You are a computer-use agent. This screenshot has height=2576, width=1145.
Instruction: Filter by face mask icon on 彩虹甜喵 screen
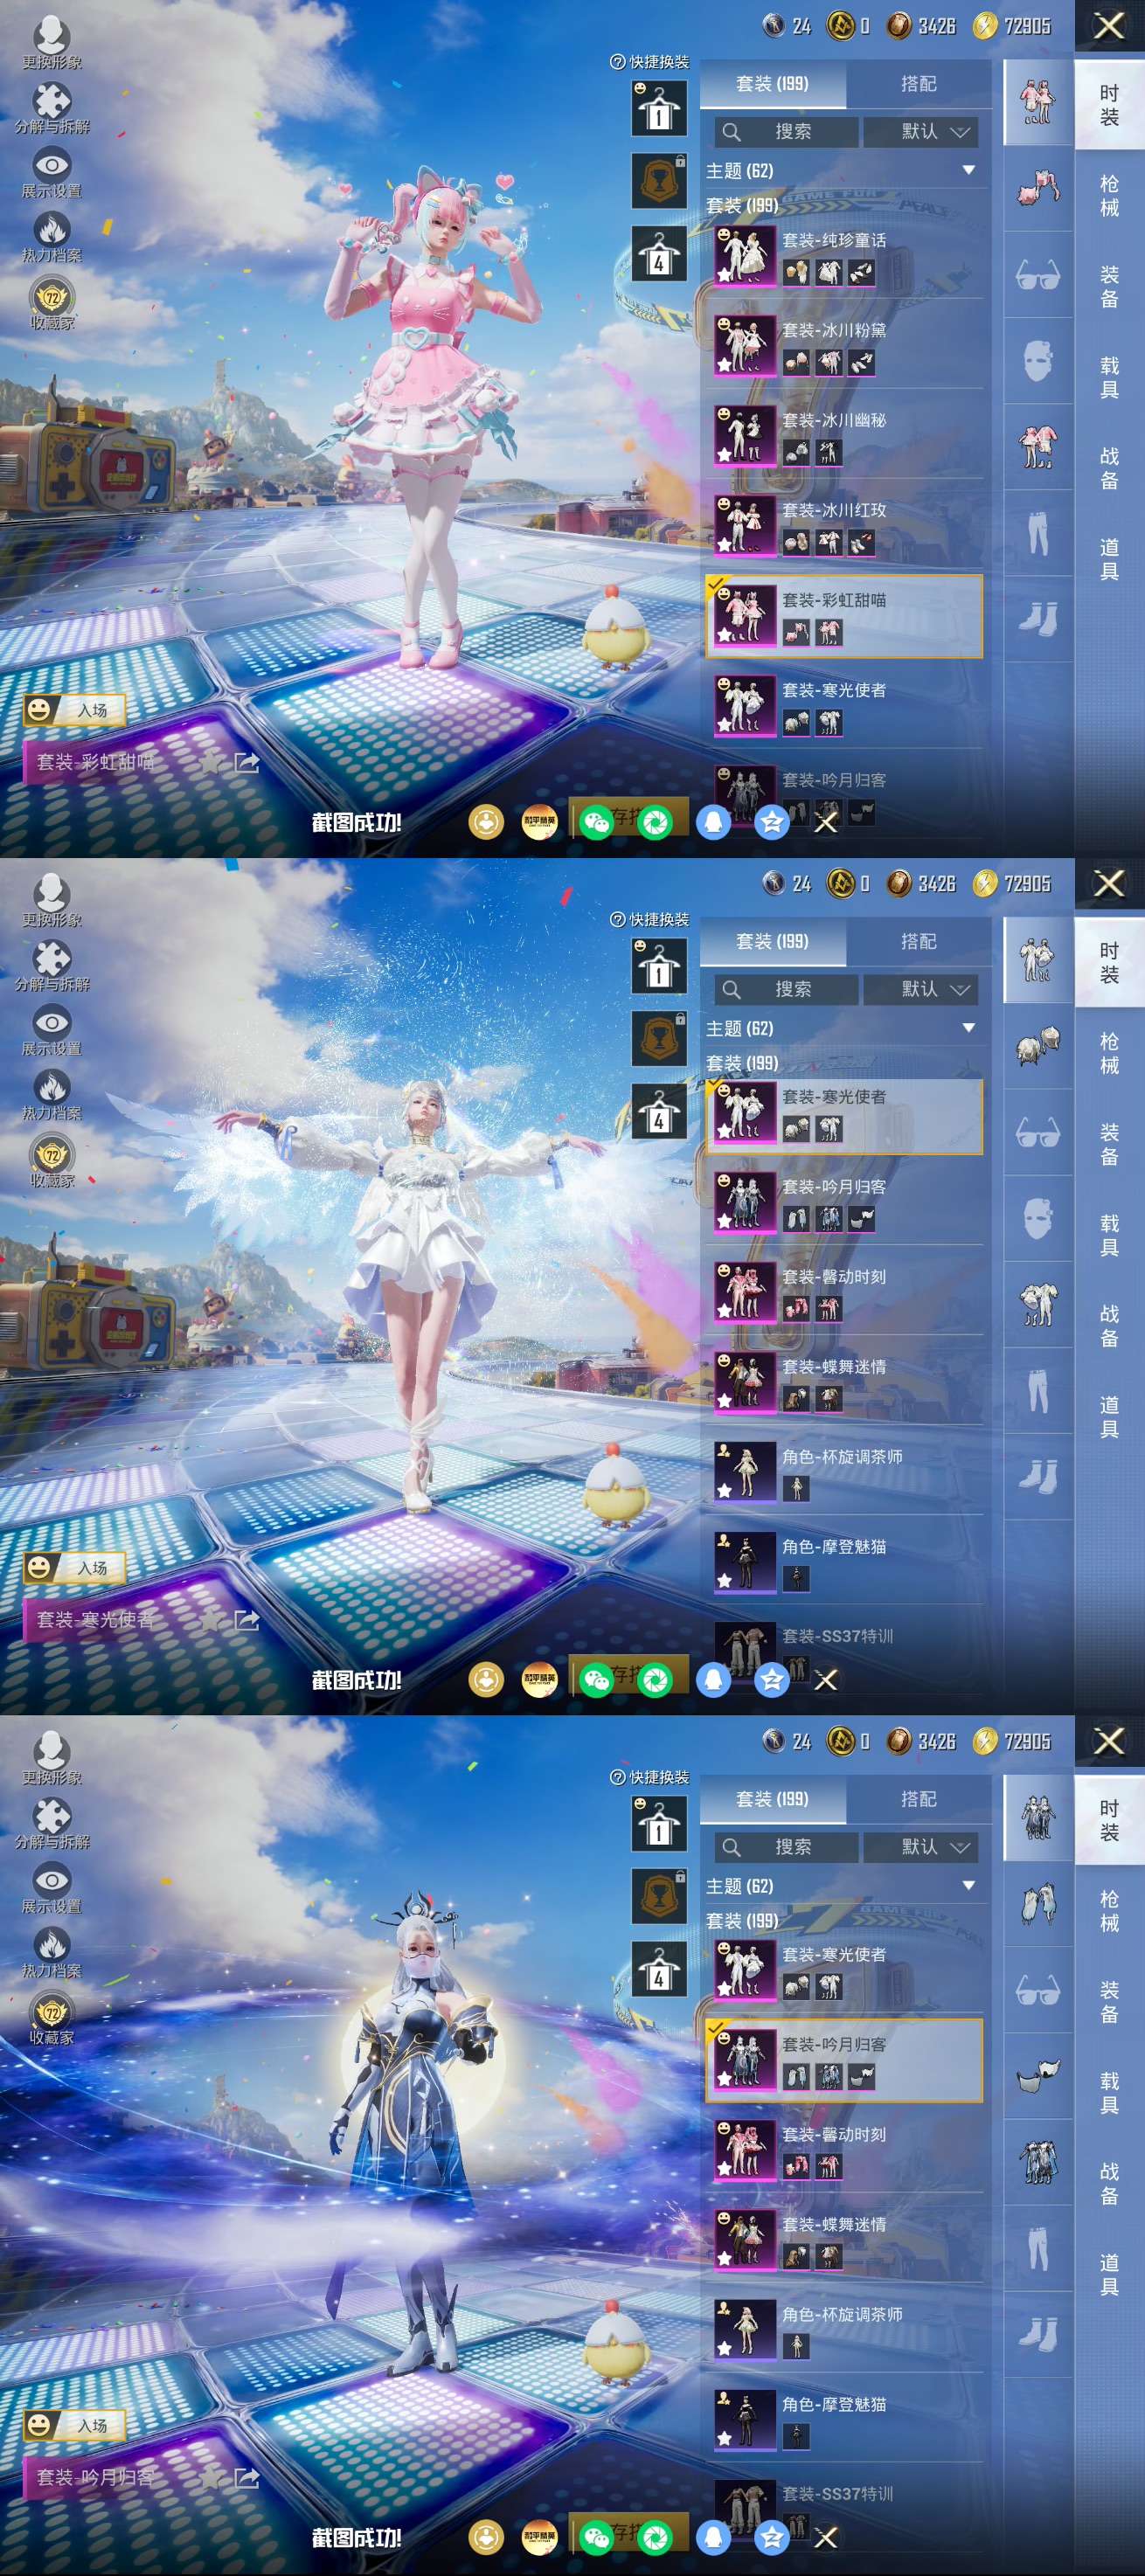point(1037,361)
